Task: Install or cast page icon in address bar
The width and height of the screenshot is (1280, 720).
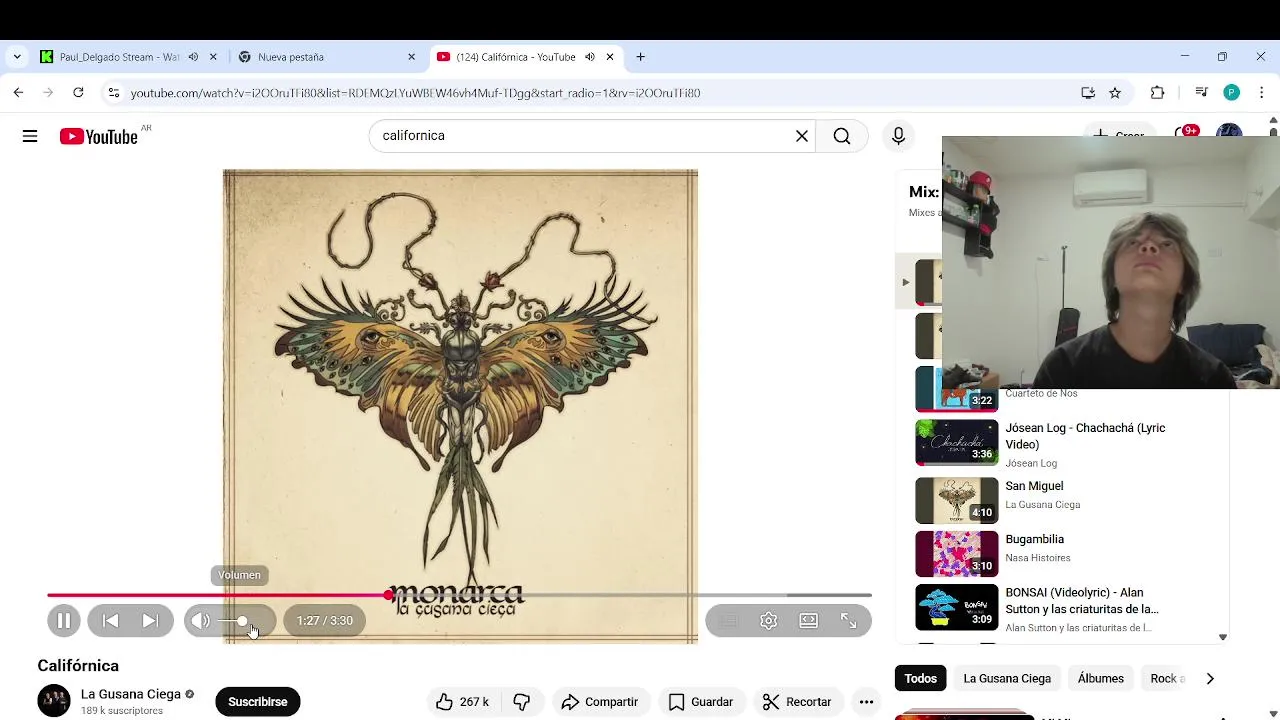Action: tap(1088, 93)
